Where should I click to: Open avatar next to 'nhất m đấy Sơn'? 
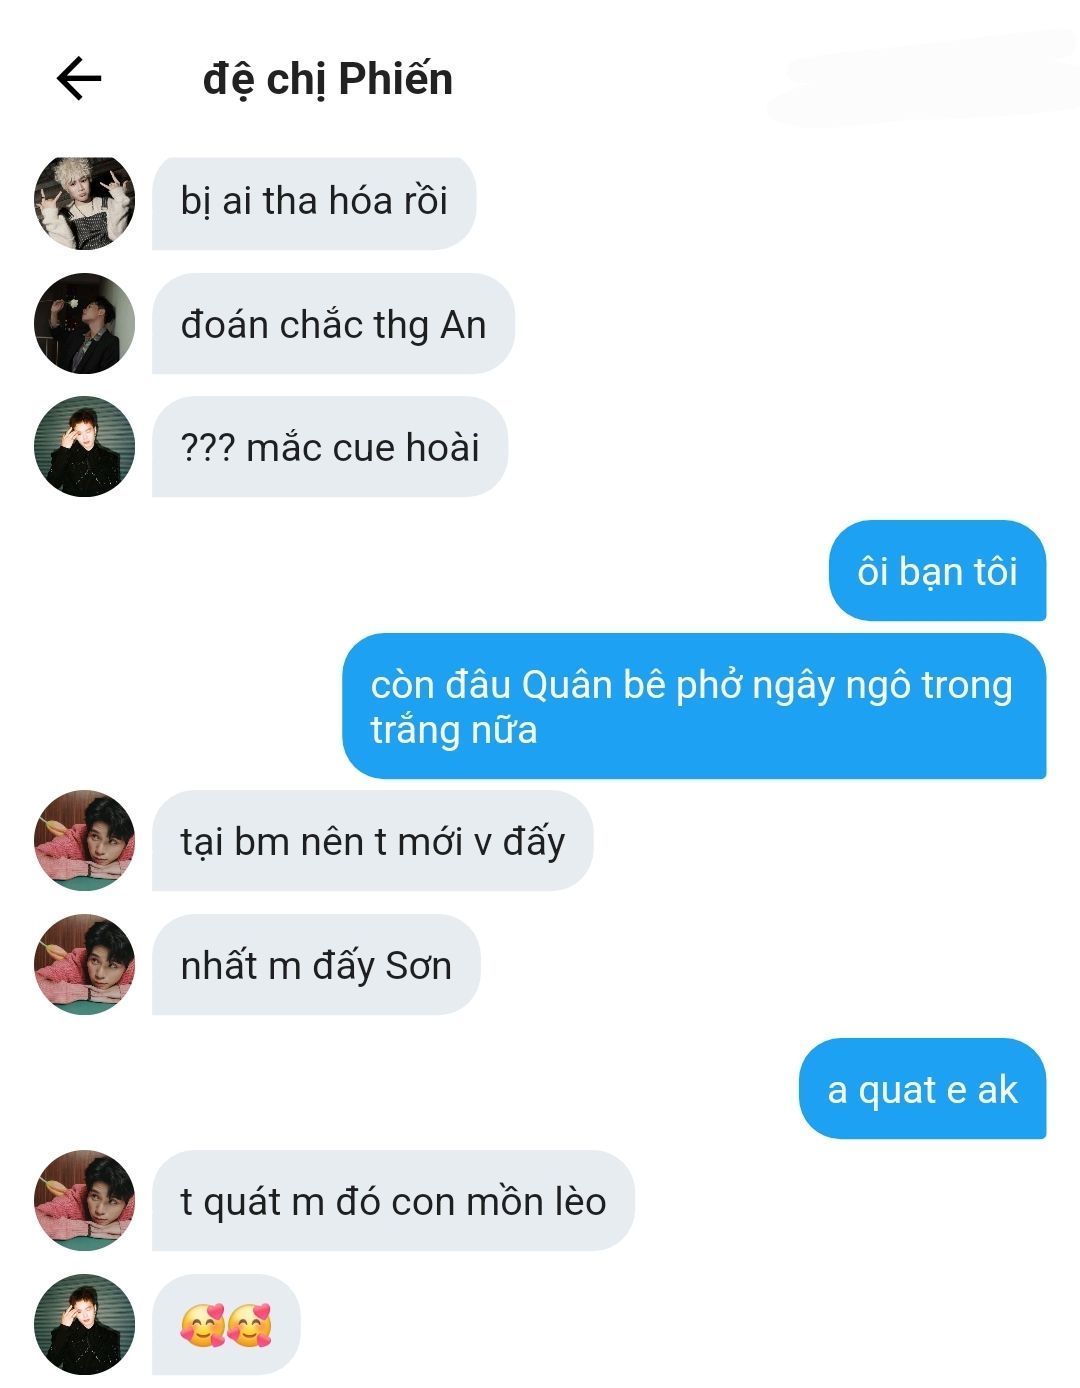[x=84, y=964]
